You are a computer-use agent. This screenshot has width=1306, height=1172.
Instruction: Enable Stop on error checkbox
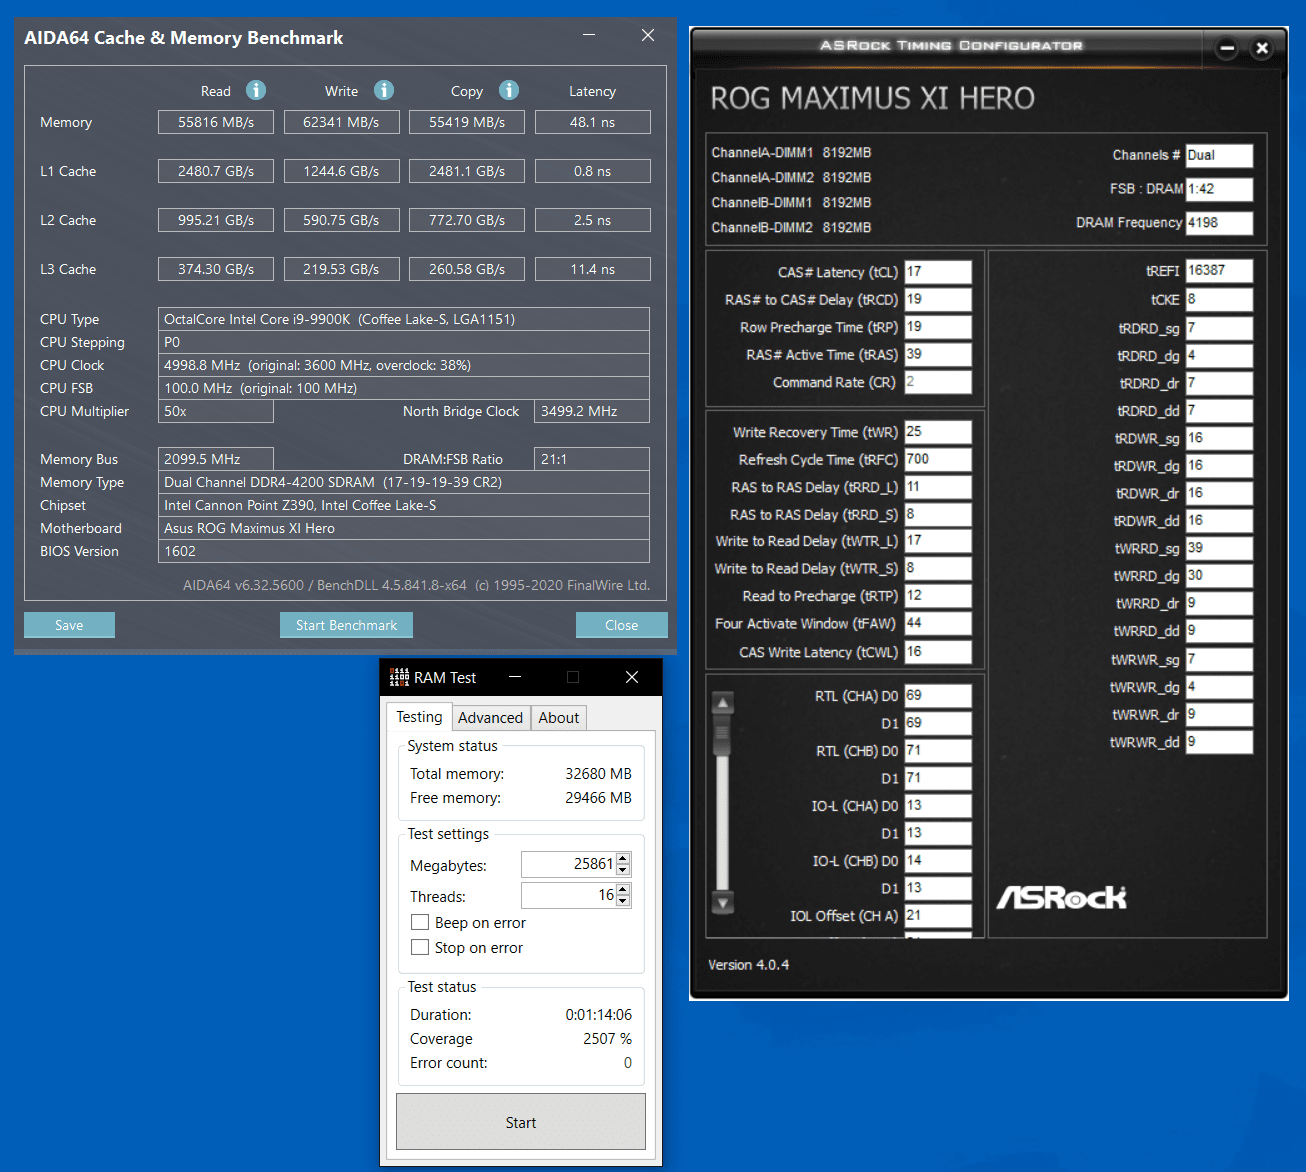click(420, 947)
